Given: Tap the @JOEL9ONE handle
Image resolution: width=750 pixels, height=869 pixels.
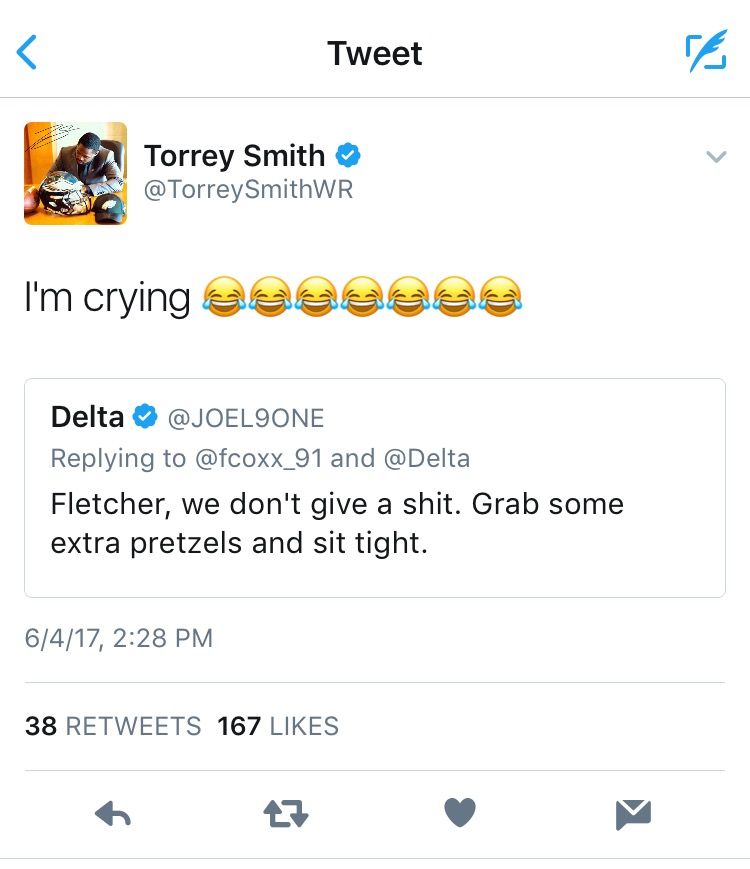Looking at the screenshot, I should [246, 418].
